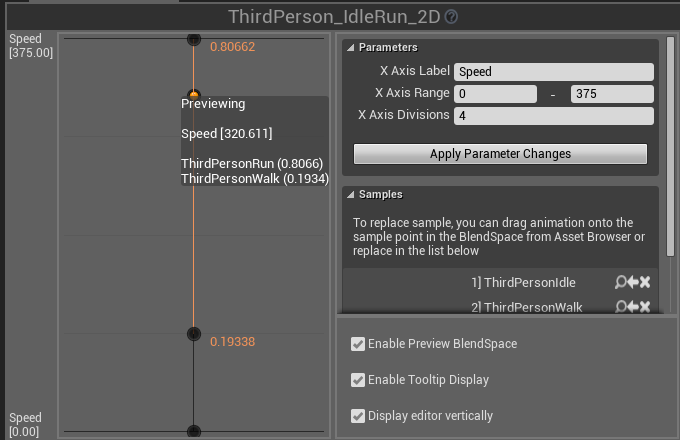680x440 pixels.
Task: Select ThirdPersonIdle sample entry
Action: pos(523,283)
